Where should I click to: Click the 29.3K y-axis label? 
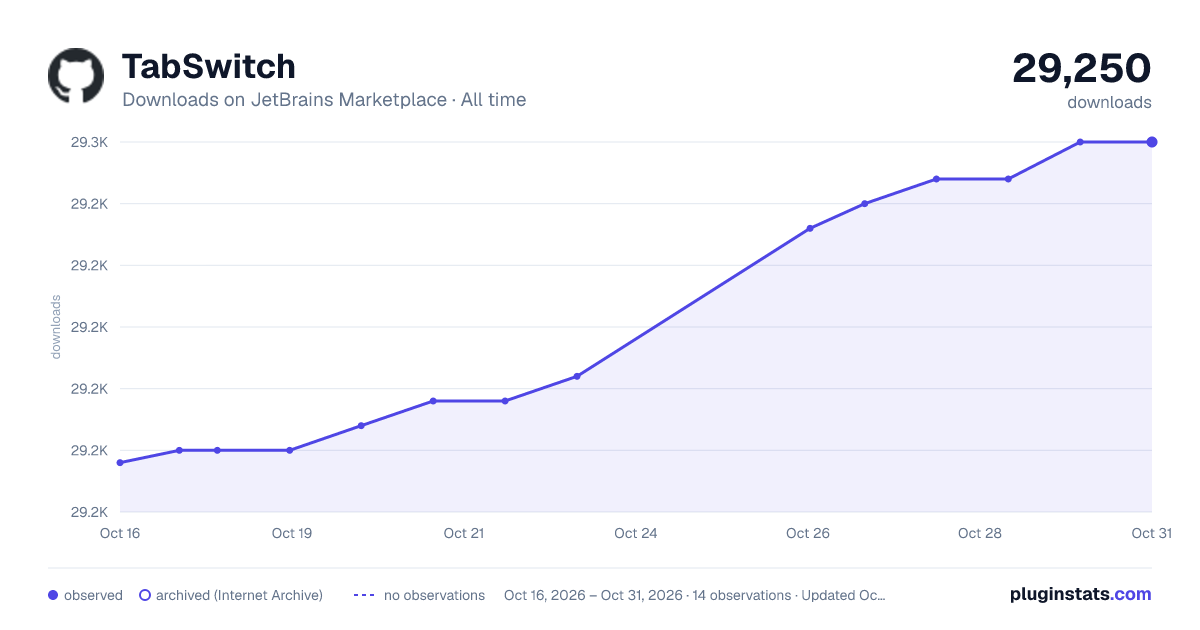tap(89, 142)
